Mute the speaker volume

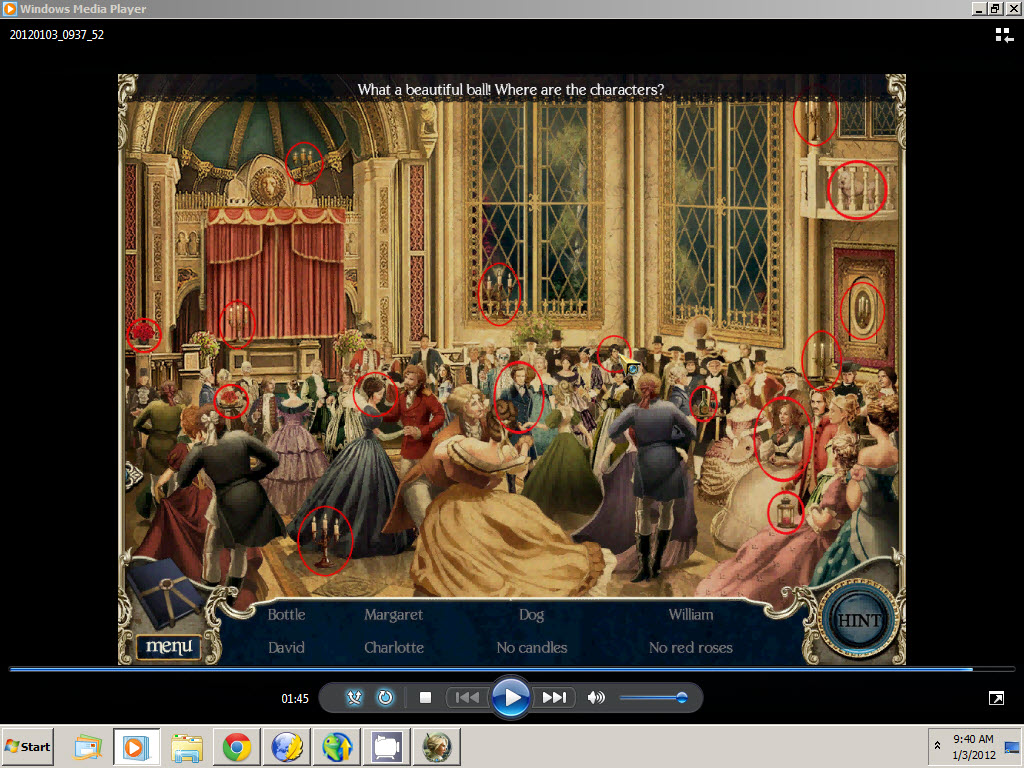(x=597, y=698)
